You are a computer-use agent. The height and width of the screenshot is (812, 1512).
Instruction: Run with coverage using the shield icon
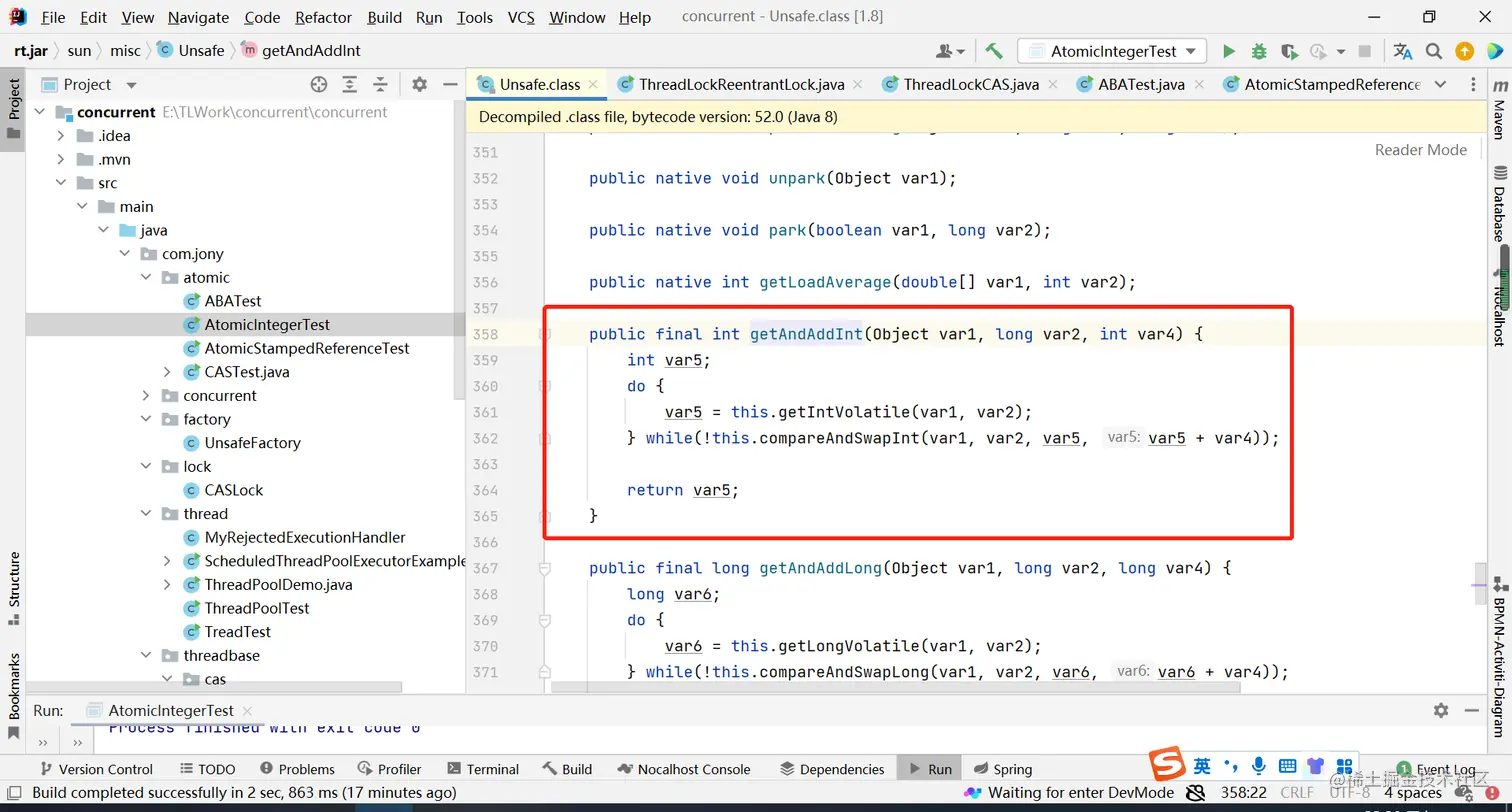(1289, 51)
